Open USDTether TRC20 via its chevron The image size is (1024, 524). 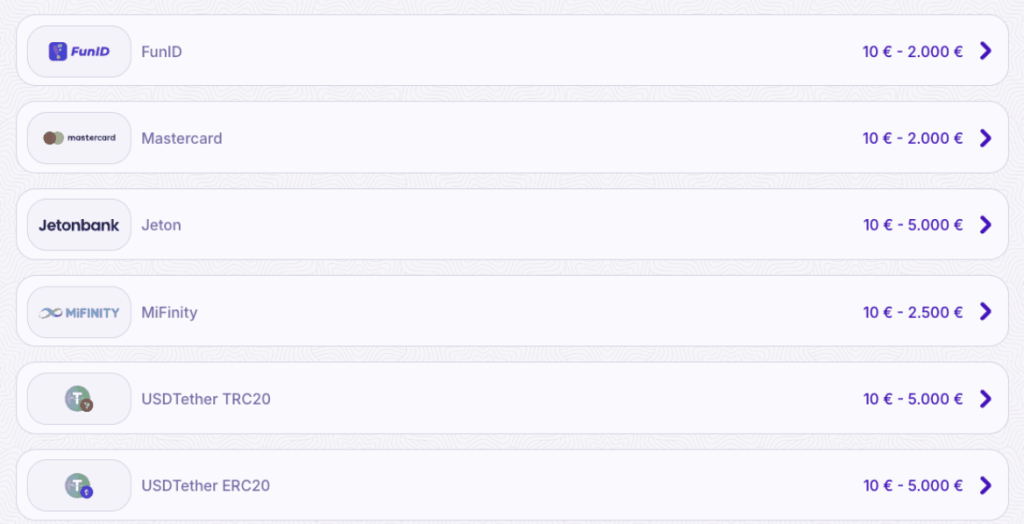(985, 399)
